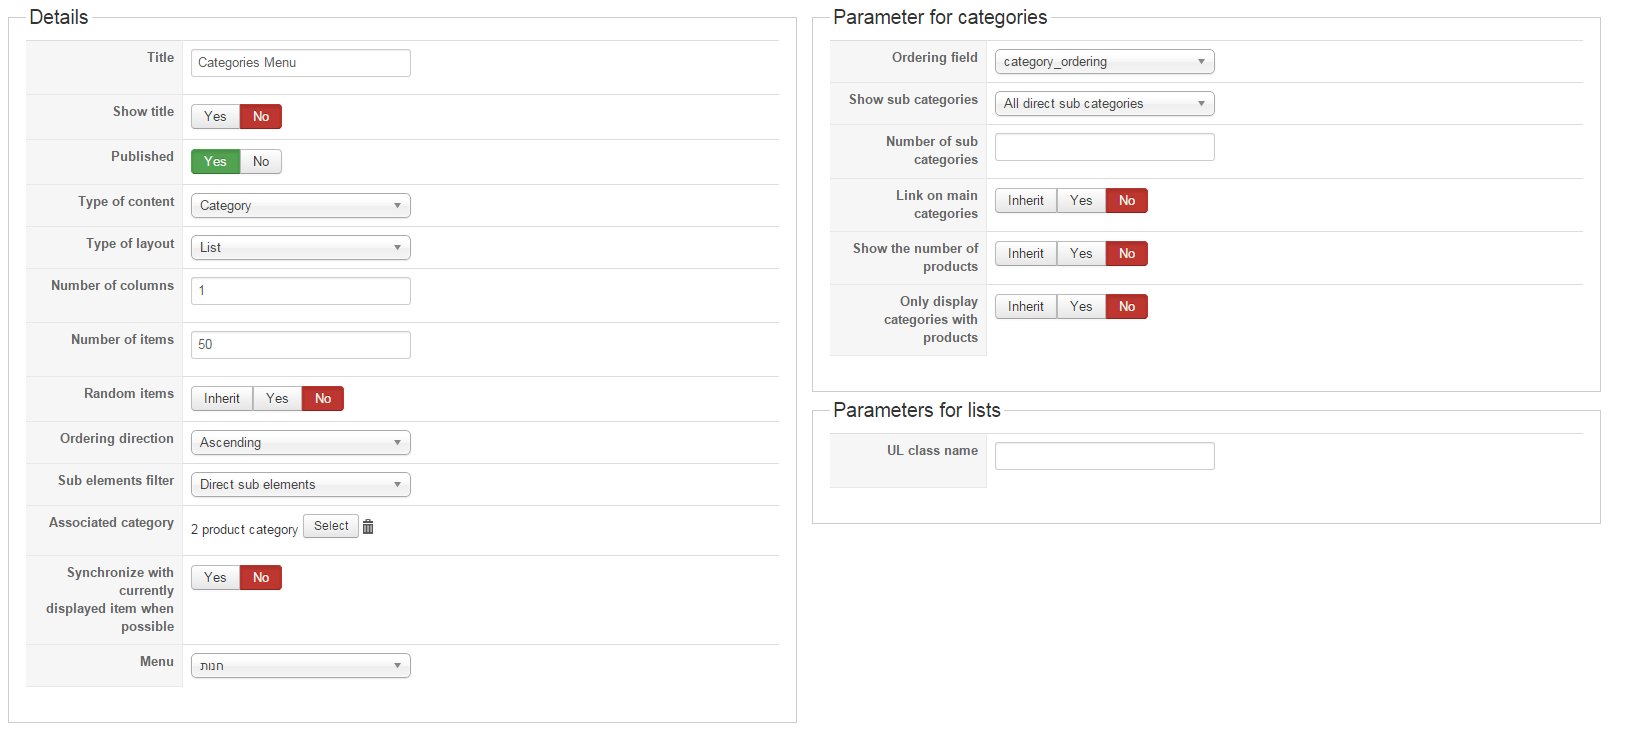1638x749 pixels.
Task: Set Published to No
Action: click(x=261, y=162)
